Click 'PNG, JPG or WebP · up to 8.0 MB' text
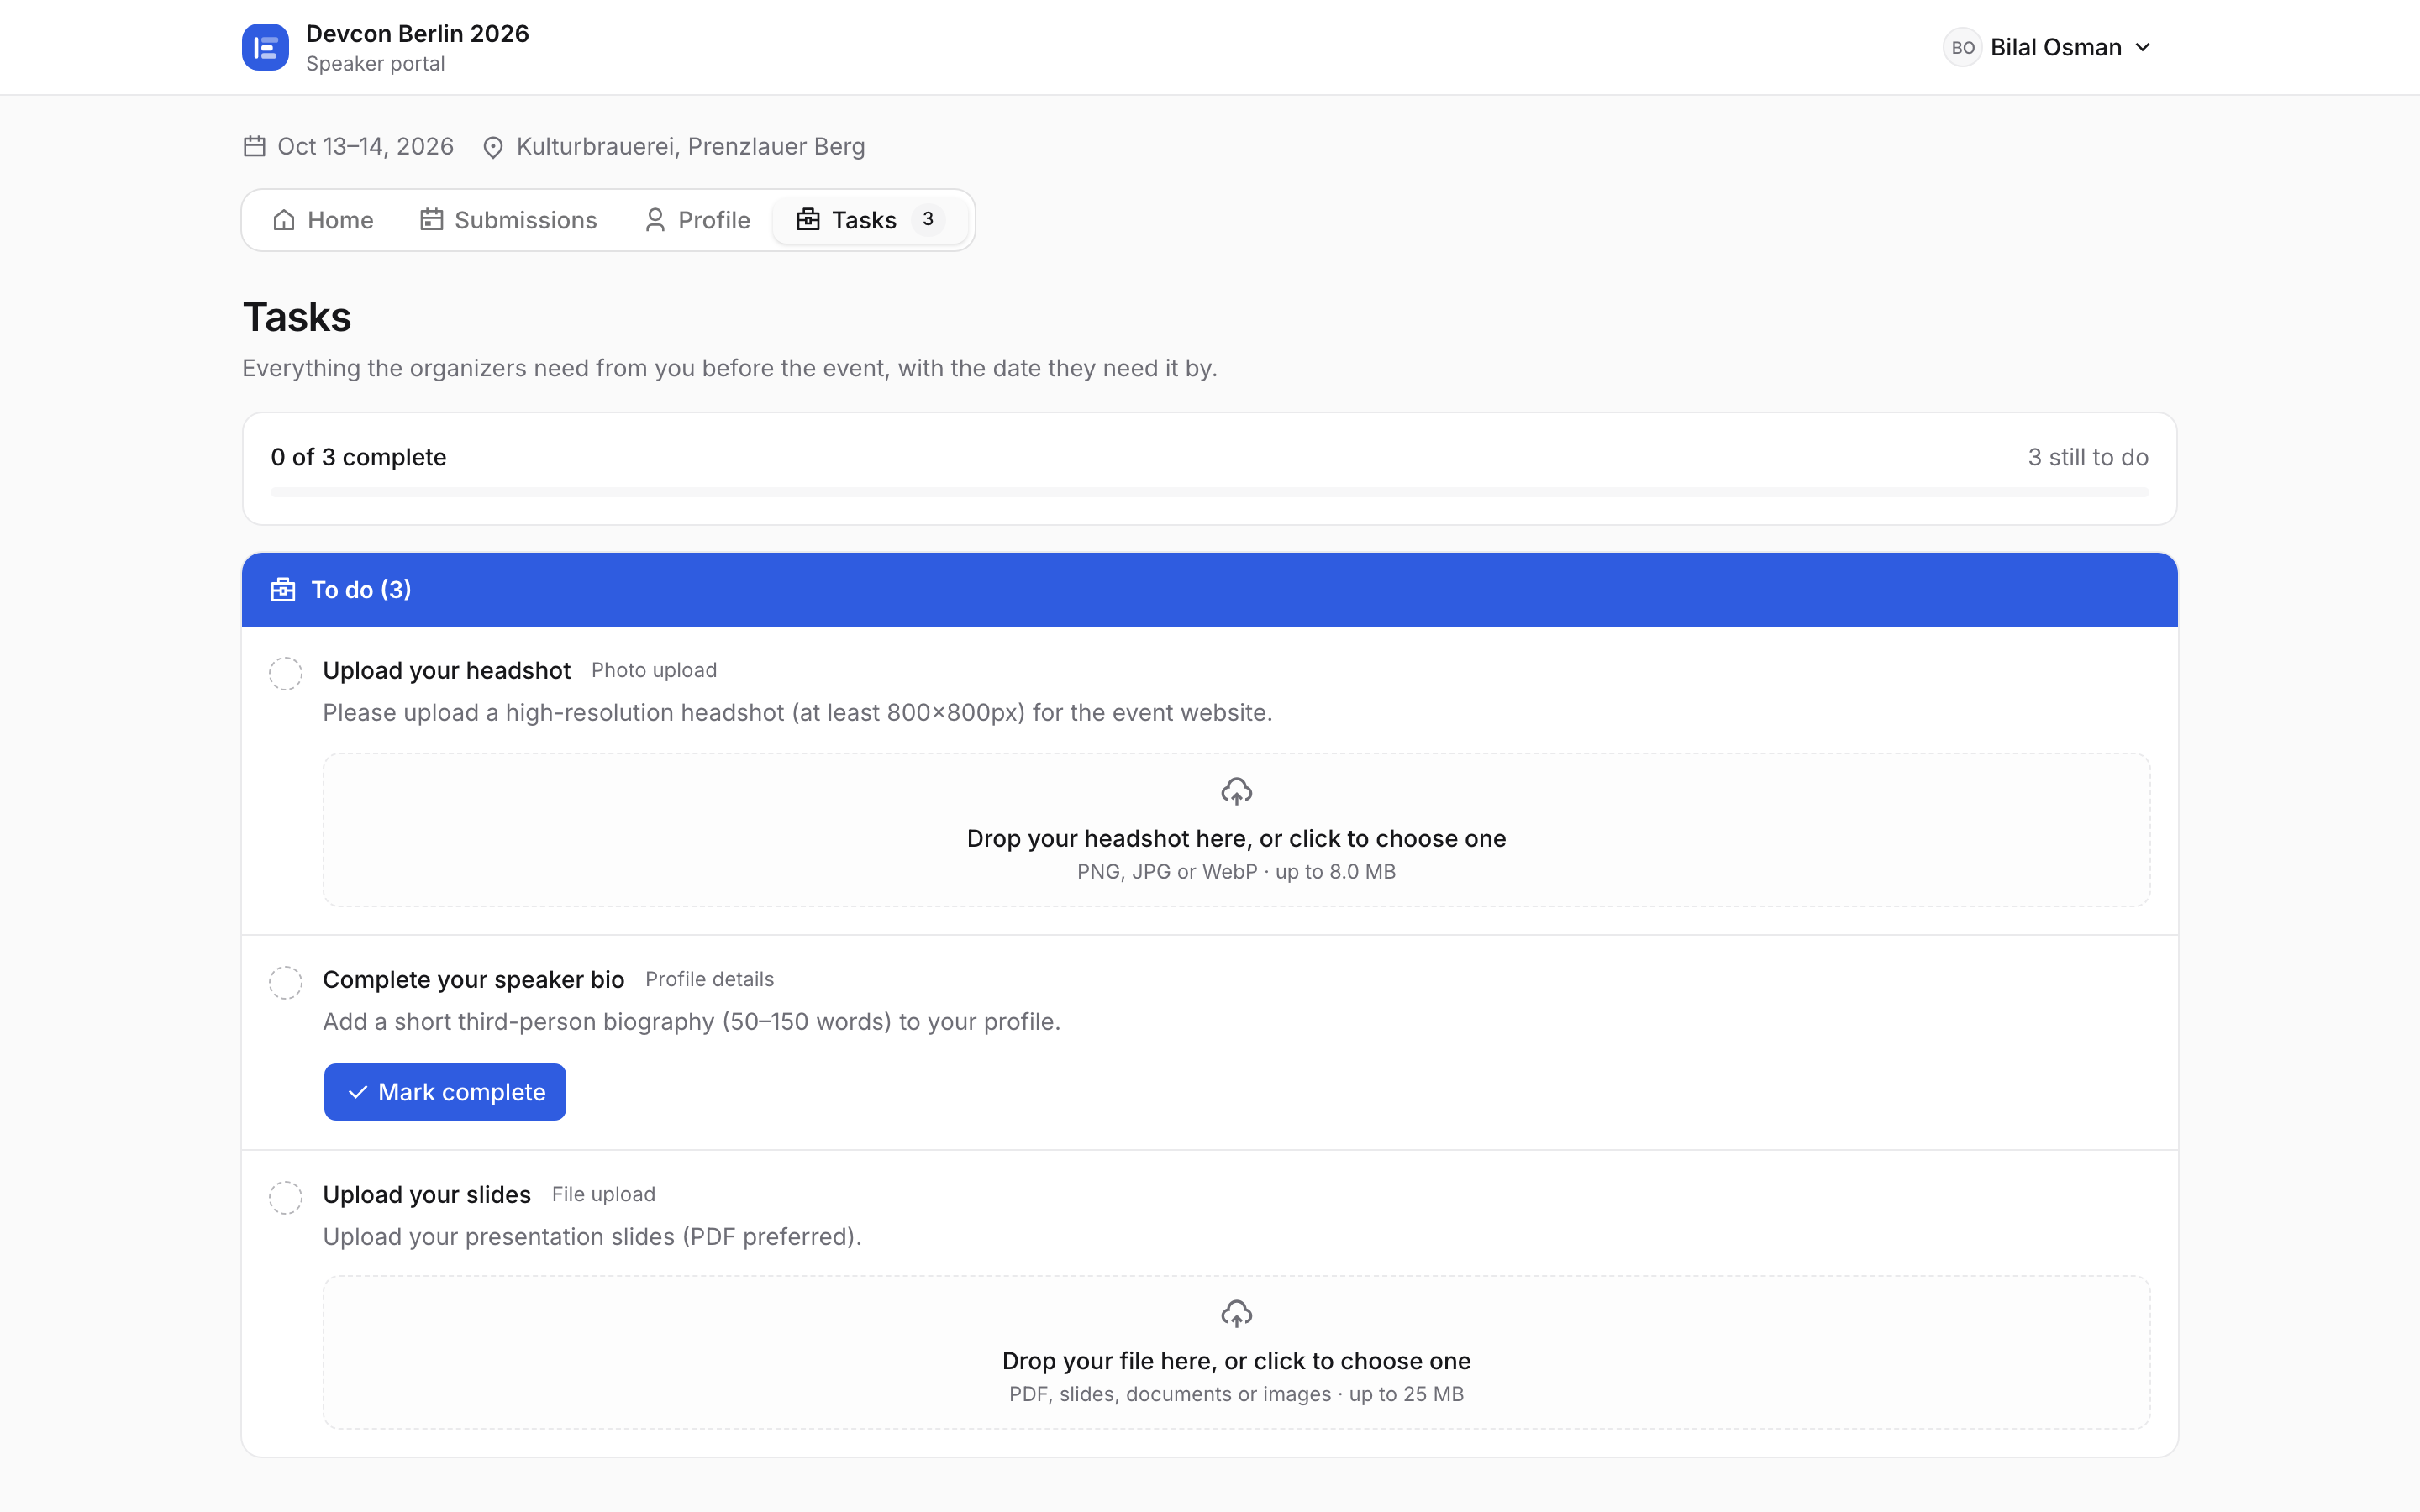Viewport: 2420px width, 1512px height. 1236,871
